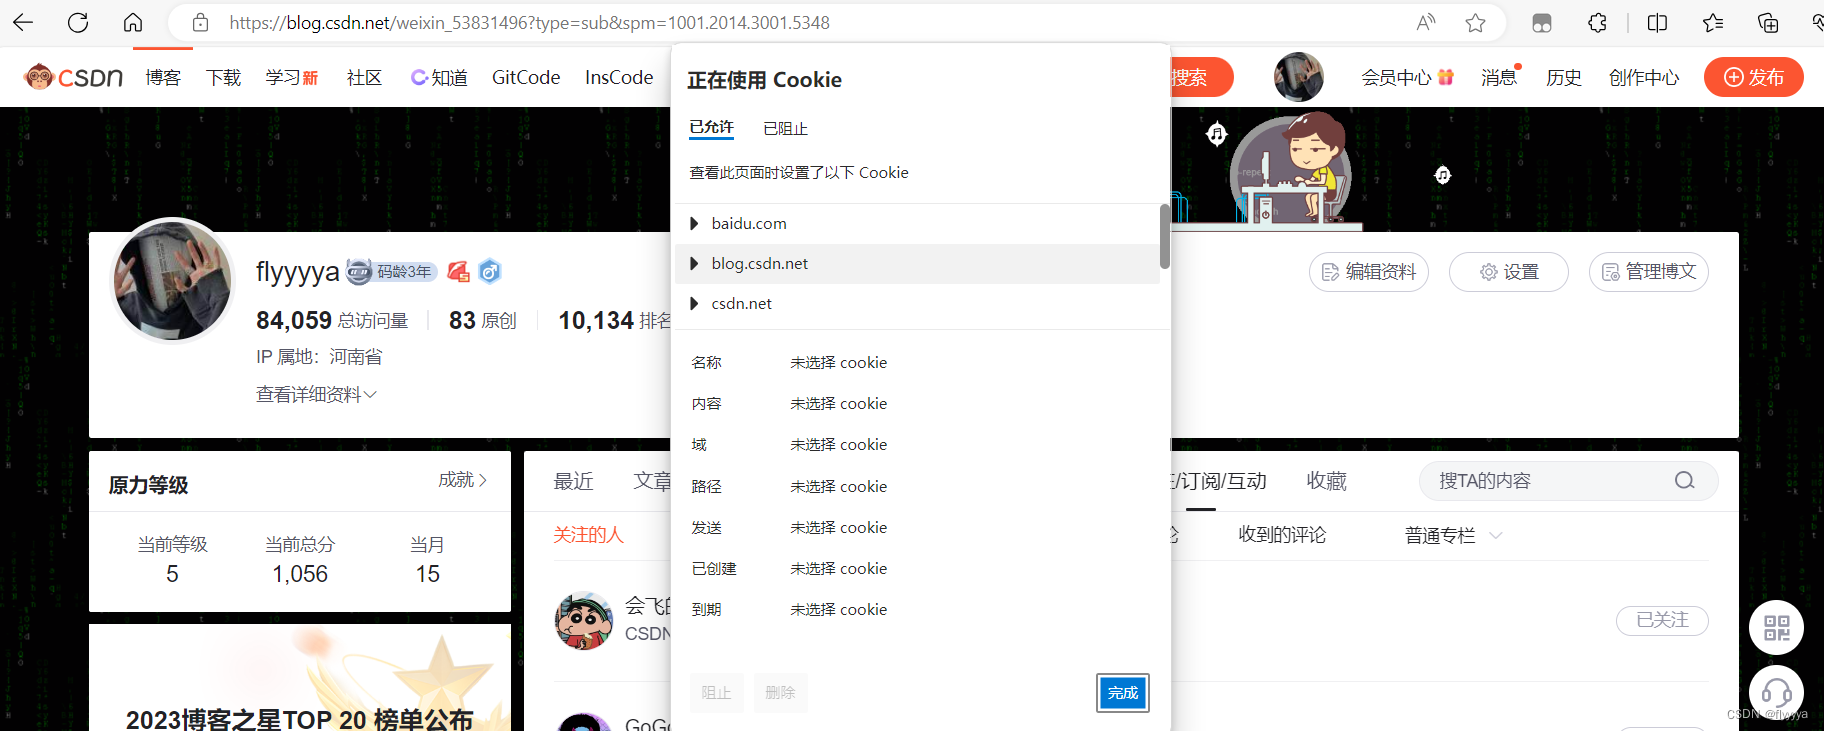1824x731 pixels.
Task: Open the 最近 tab
Action: (x=574, y=482)
